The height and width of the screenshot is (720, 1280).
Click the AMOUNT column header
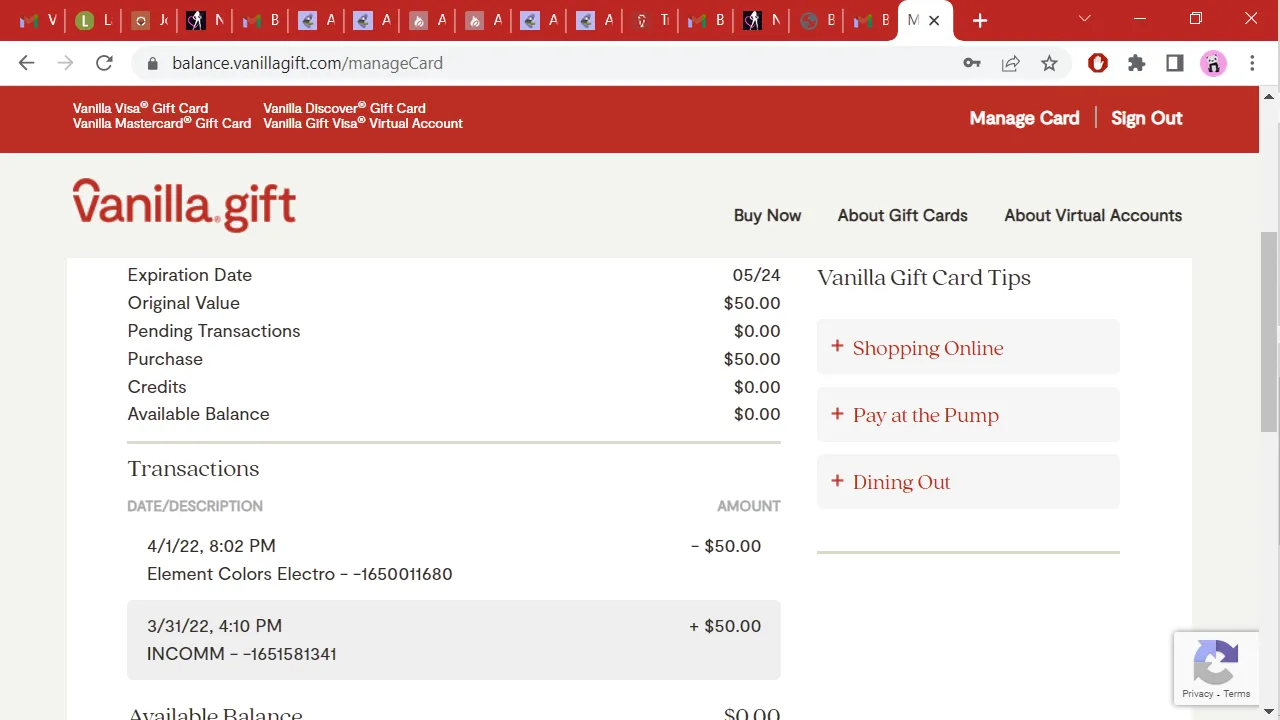point(748,506)
